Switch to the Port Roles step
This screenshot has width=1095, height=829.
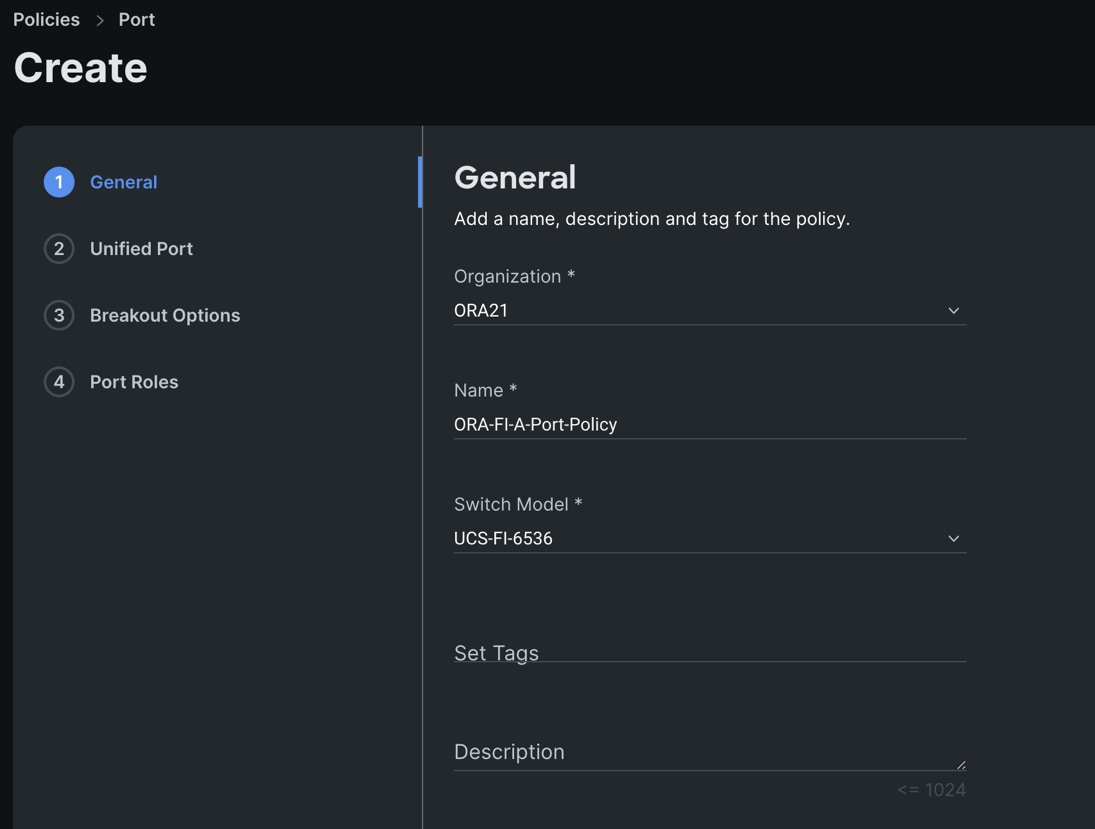click(134, 382)
